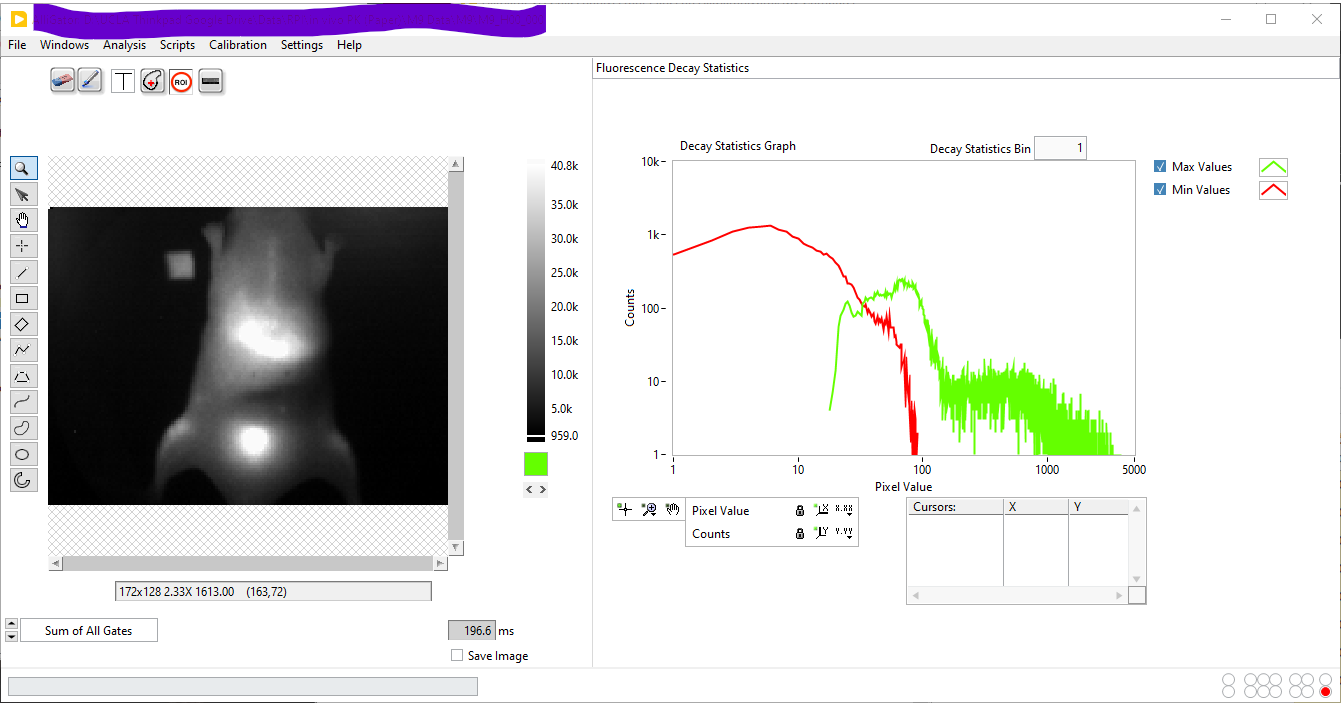
Task: Select the arrow selection tool
Action: [x=22, y=194]
